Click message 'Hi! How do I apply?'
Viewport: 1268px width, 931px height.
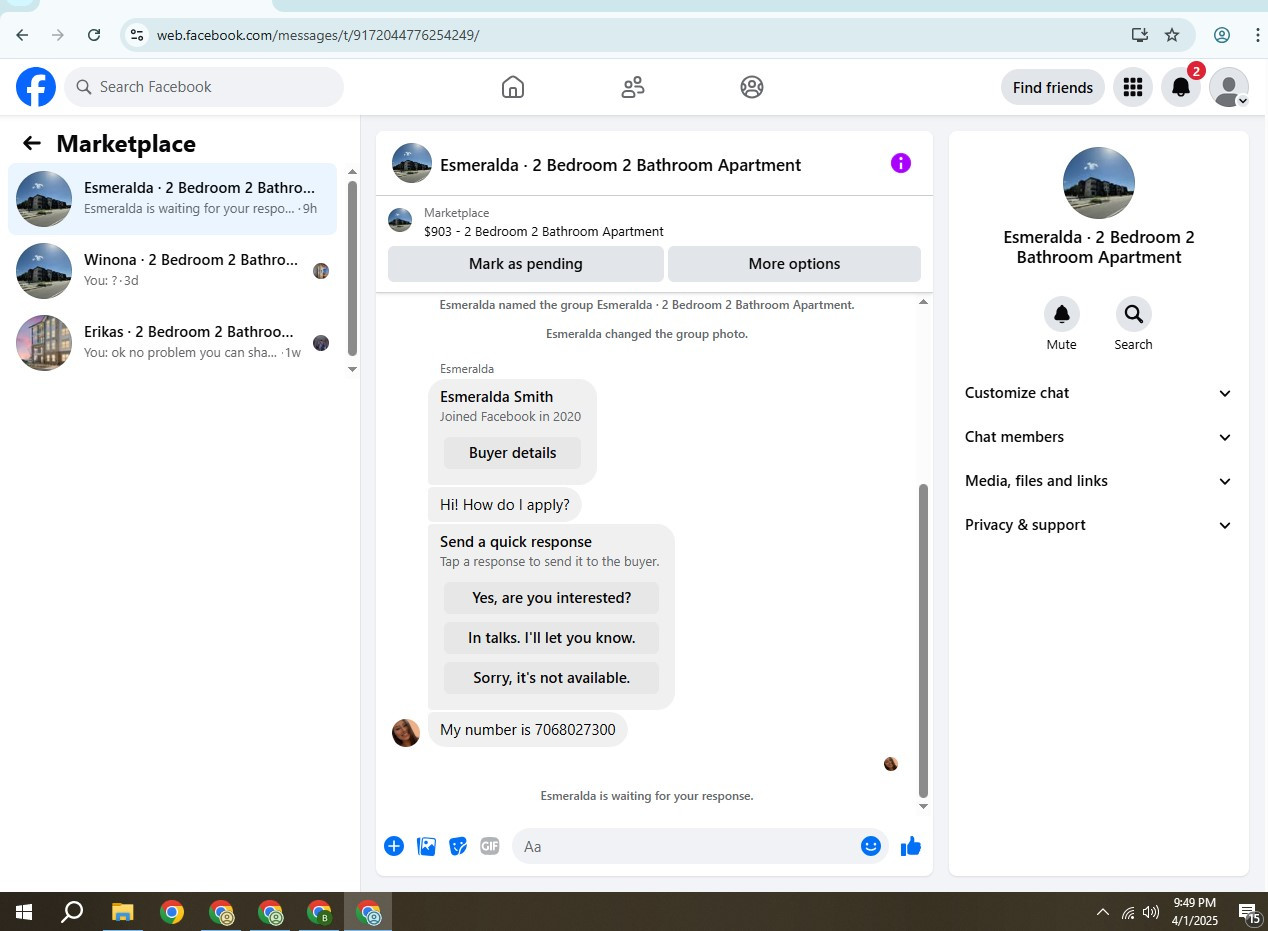coord(505,505)
